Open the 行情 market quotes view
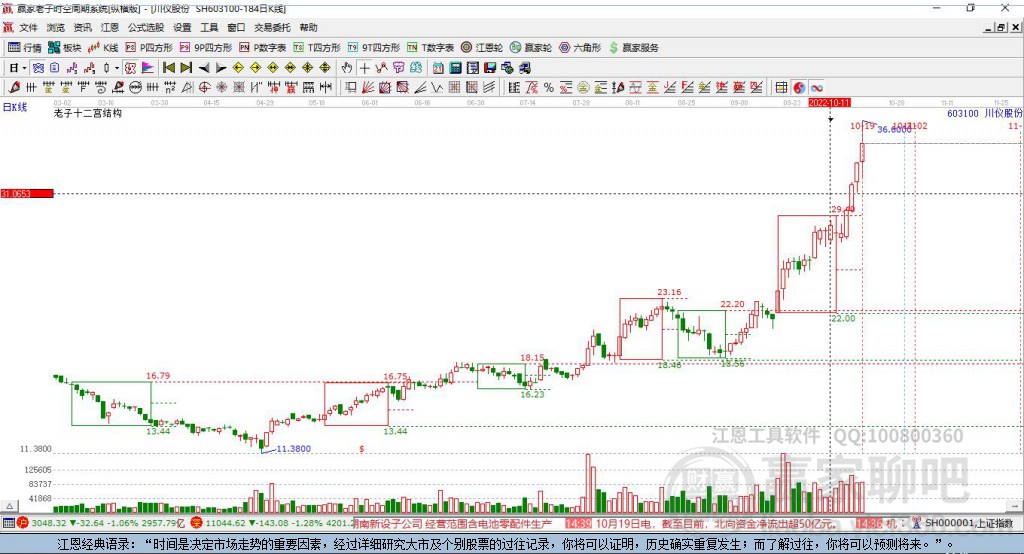The image size is (1024, 554). [24, 48]
